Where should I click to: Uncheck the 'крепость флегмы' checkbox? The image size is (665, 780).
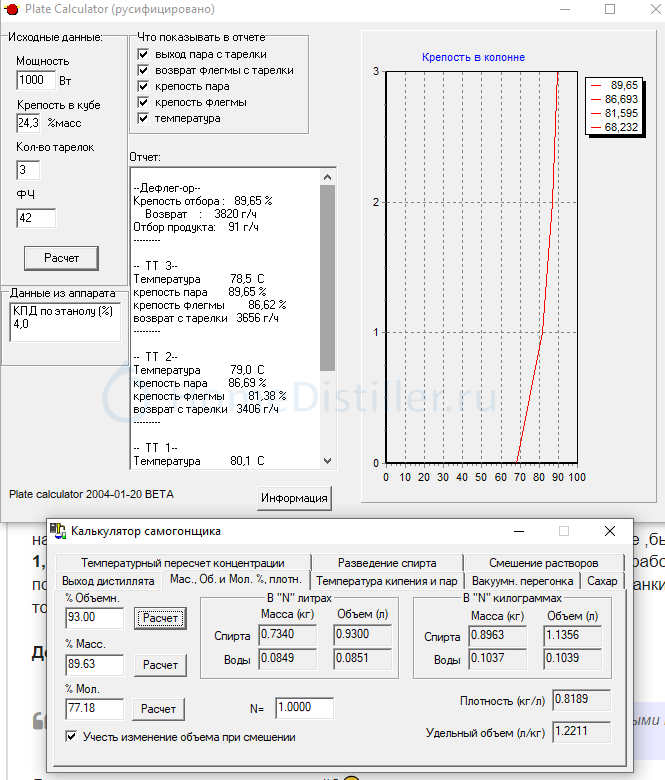tap(143, 102)
